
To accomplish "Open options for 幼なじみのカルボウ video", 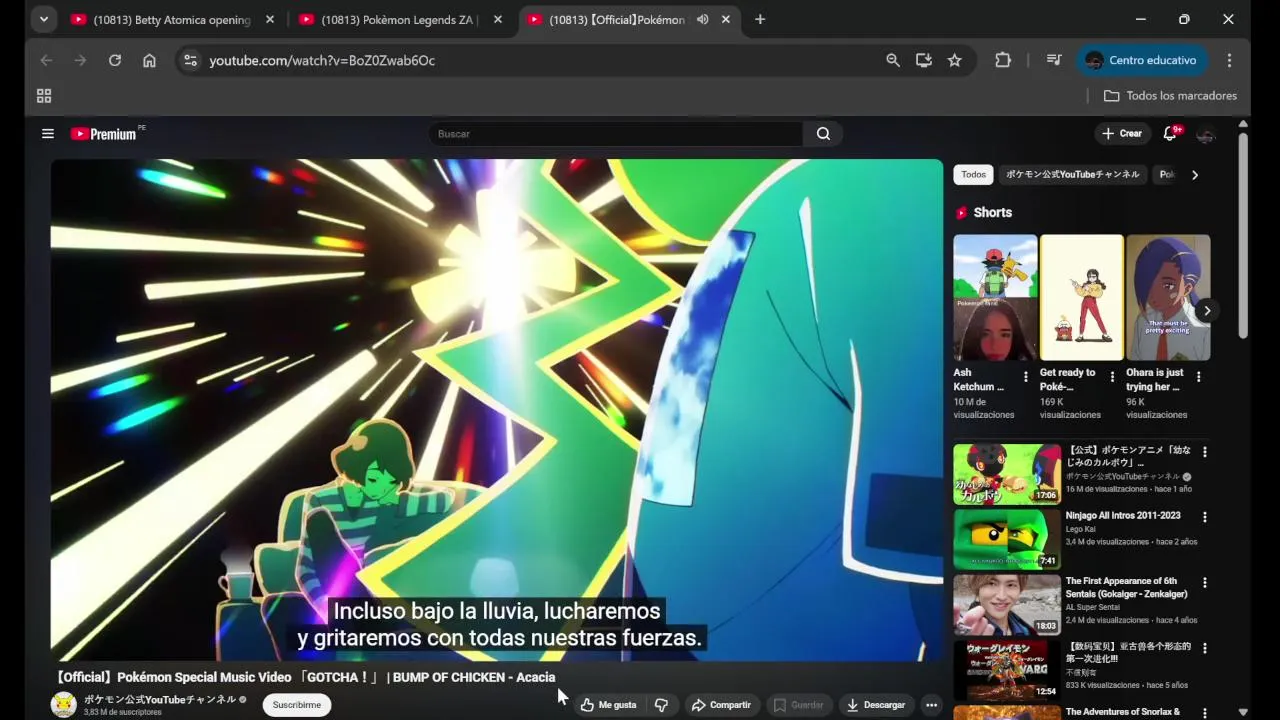I will 1204,452.
